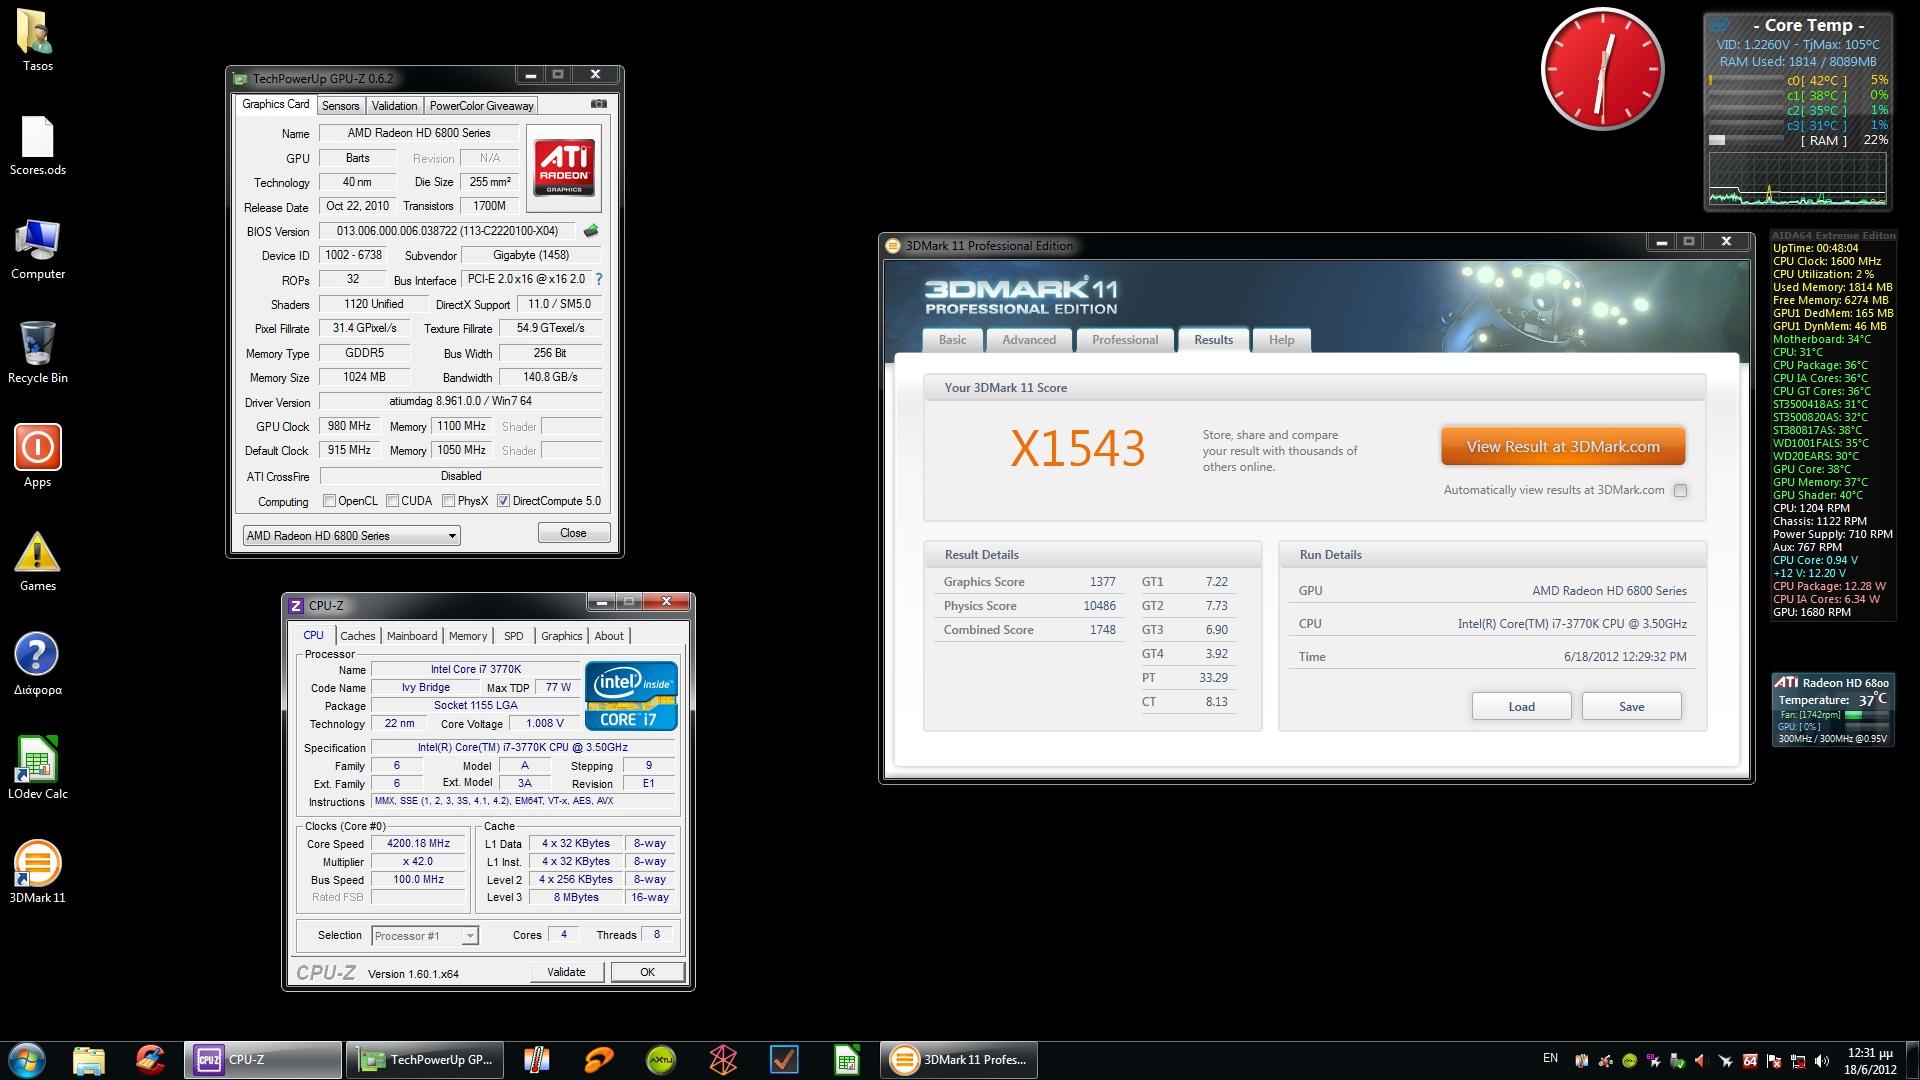Open the Tasos folder desktop icon
The width and height of the screenshot is (1920, 1080).
(37, 40)
